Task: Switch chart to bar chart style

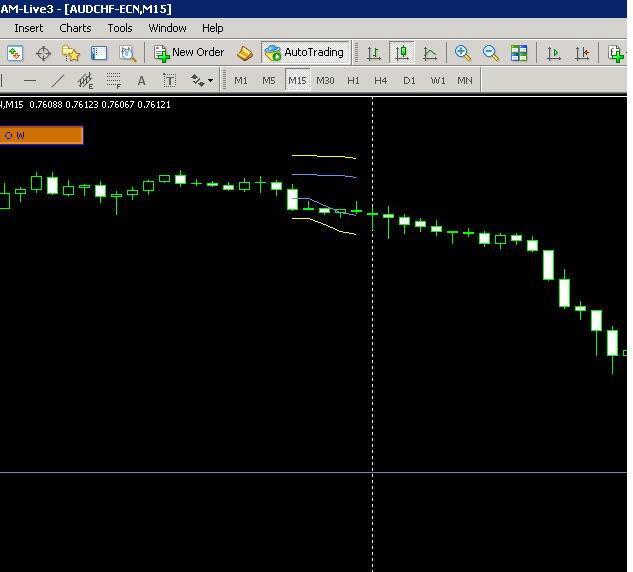Action: (x=374, y=53)
